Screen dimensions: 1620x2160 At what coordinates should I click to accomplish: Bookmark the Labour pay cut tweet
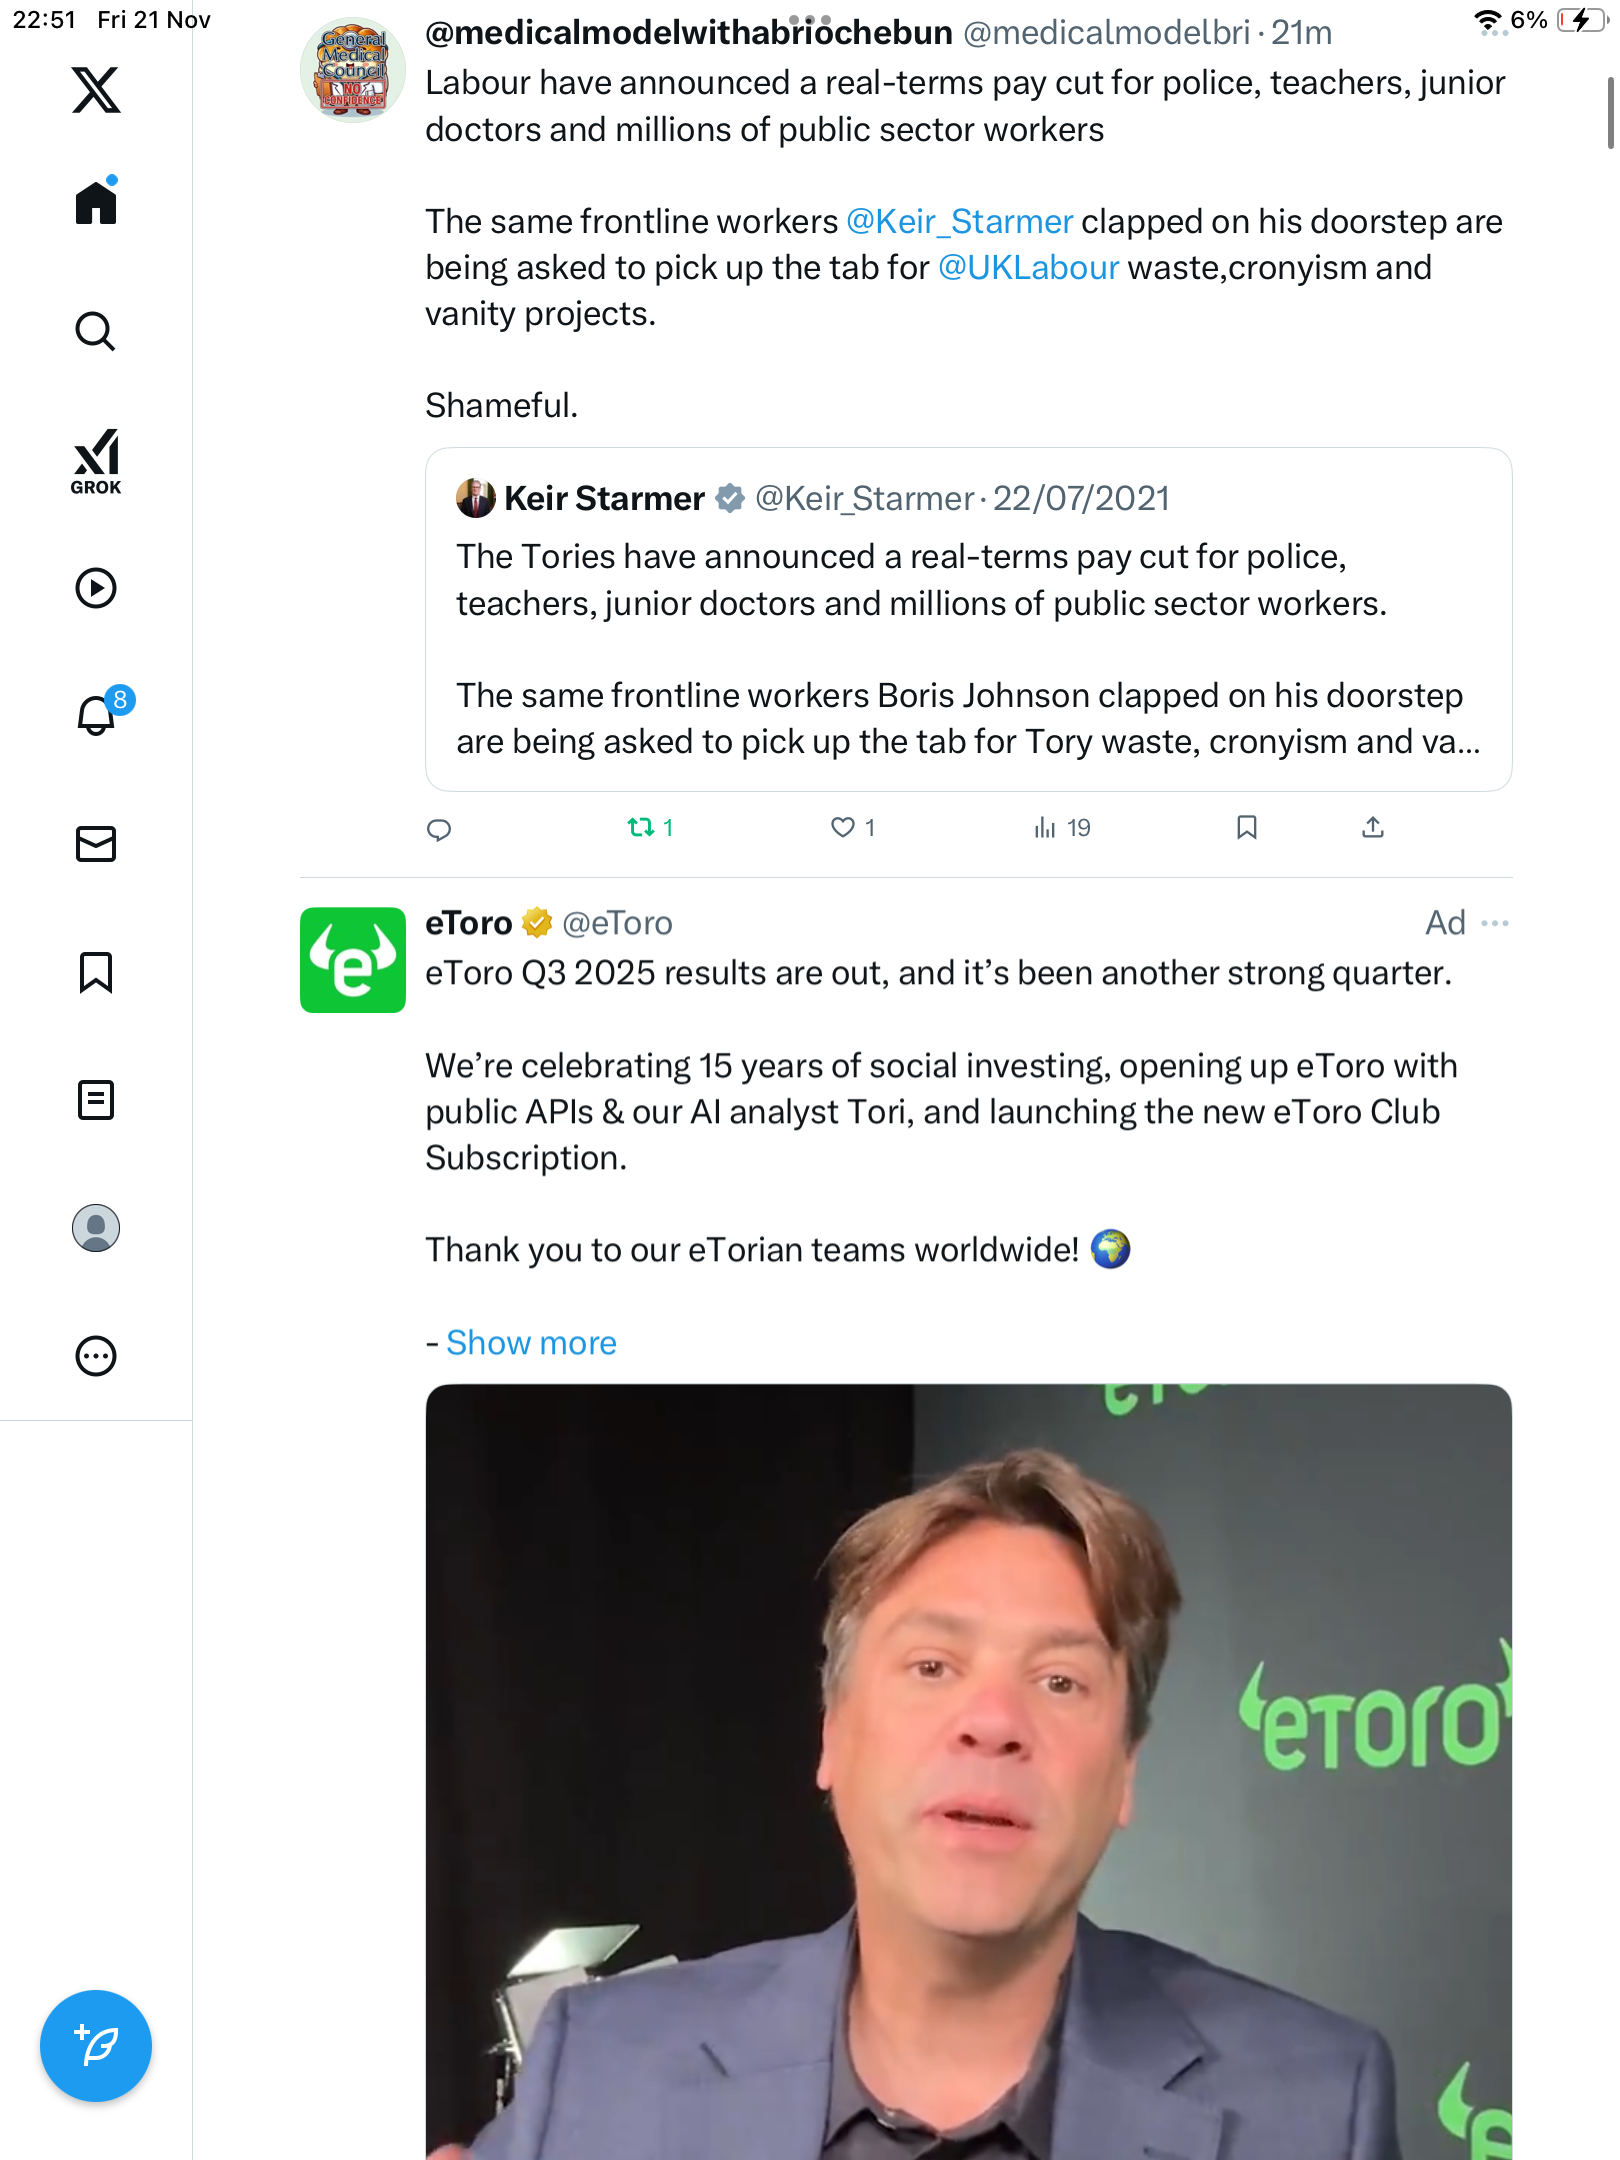click(1246, 827)
